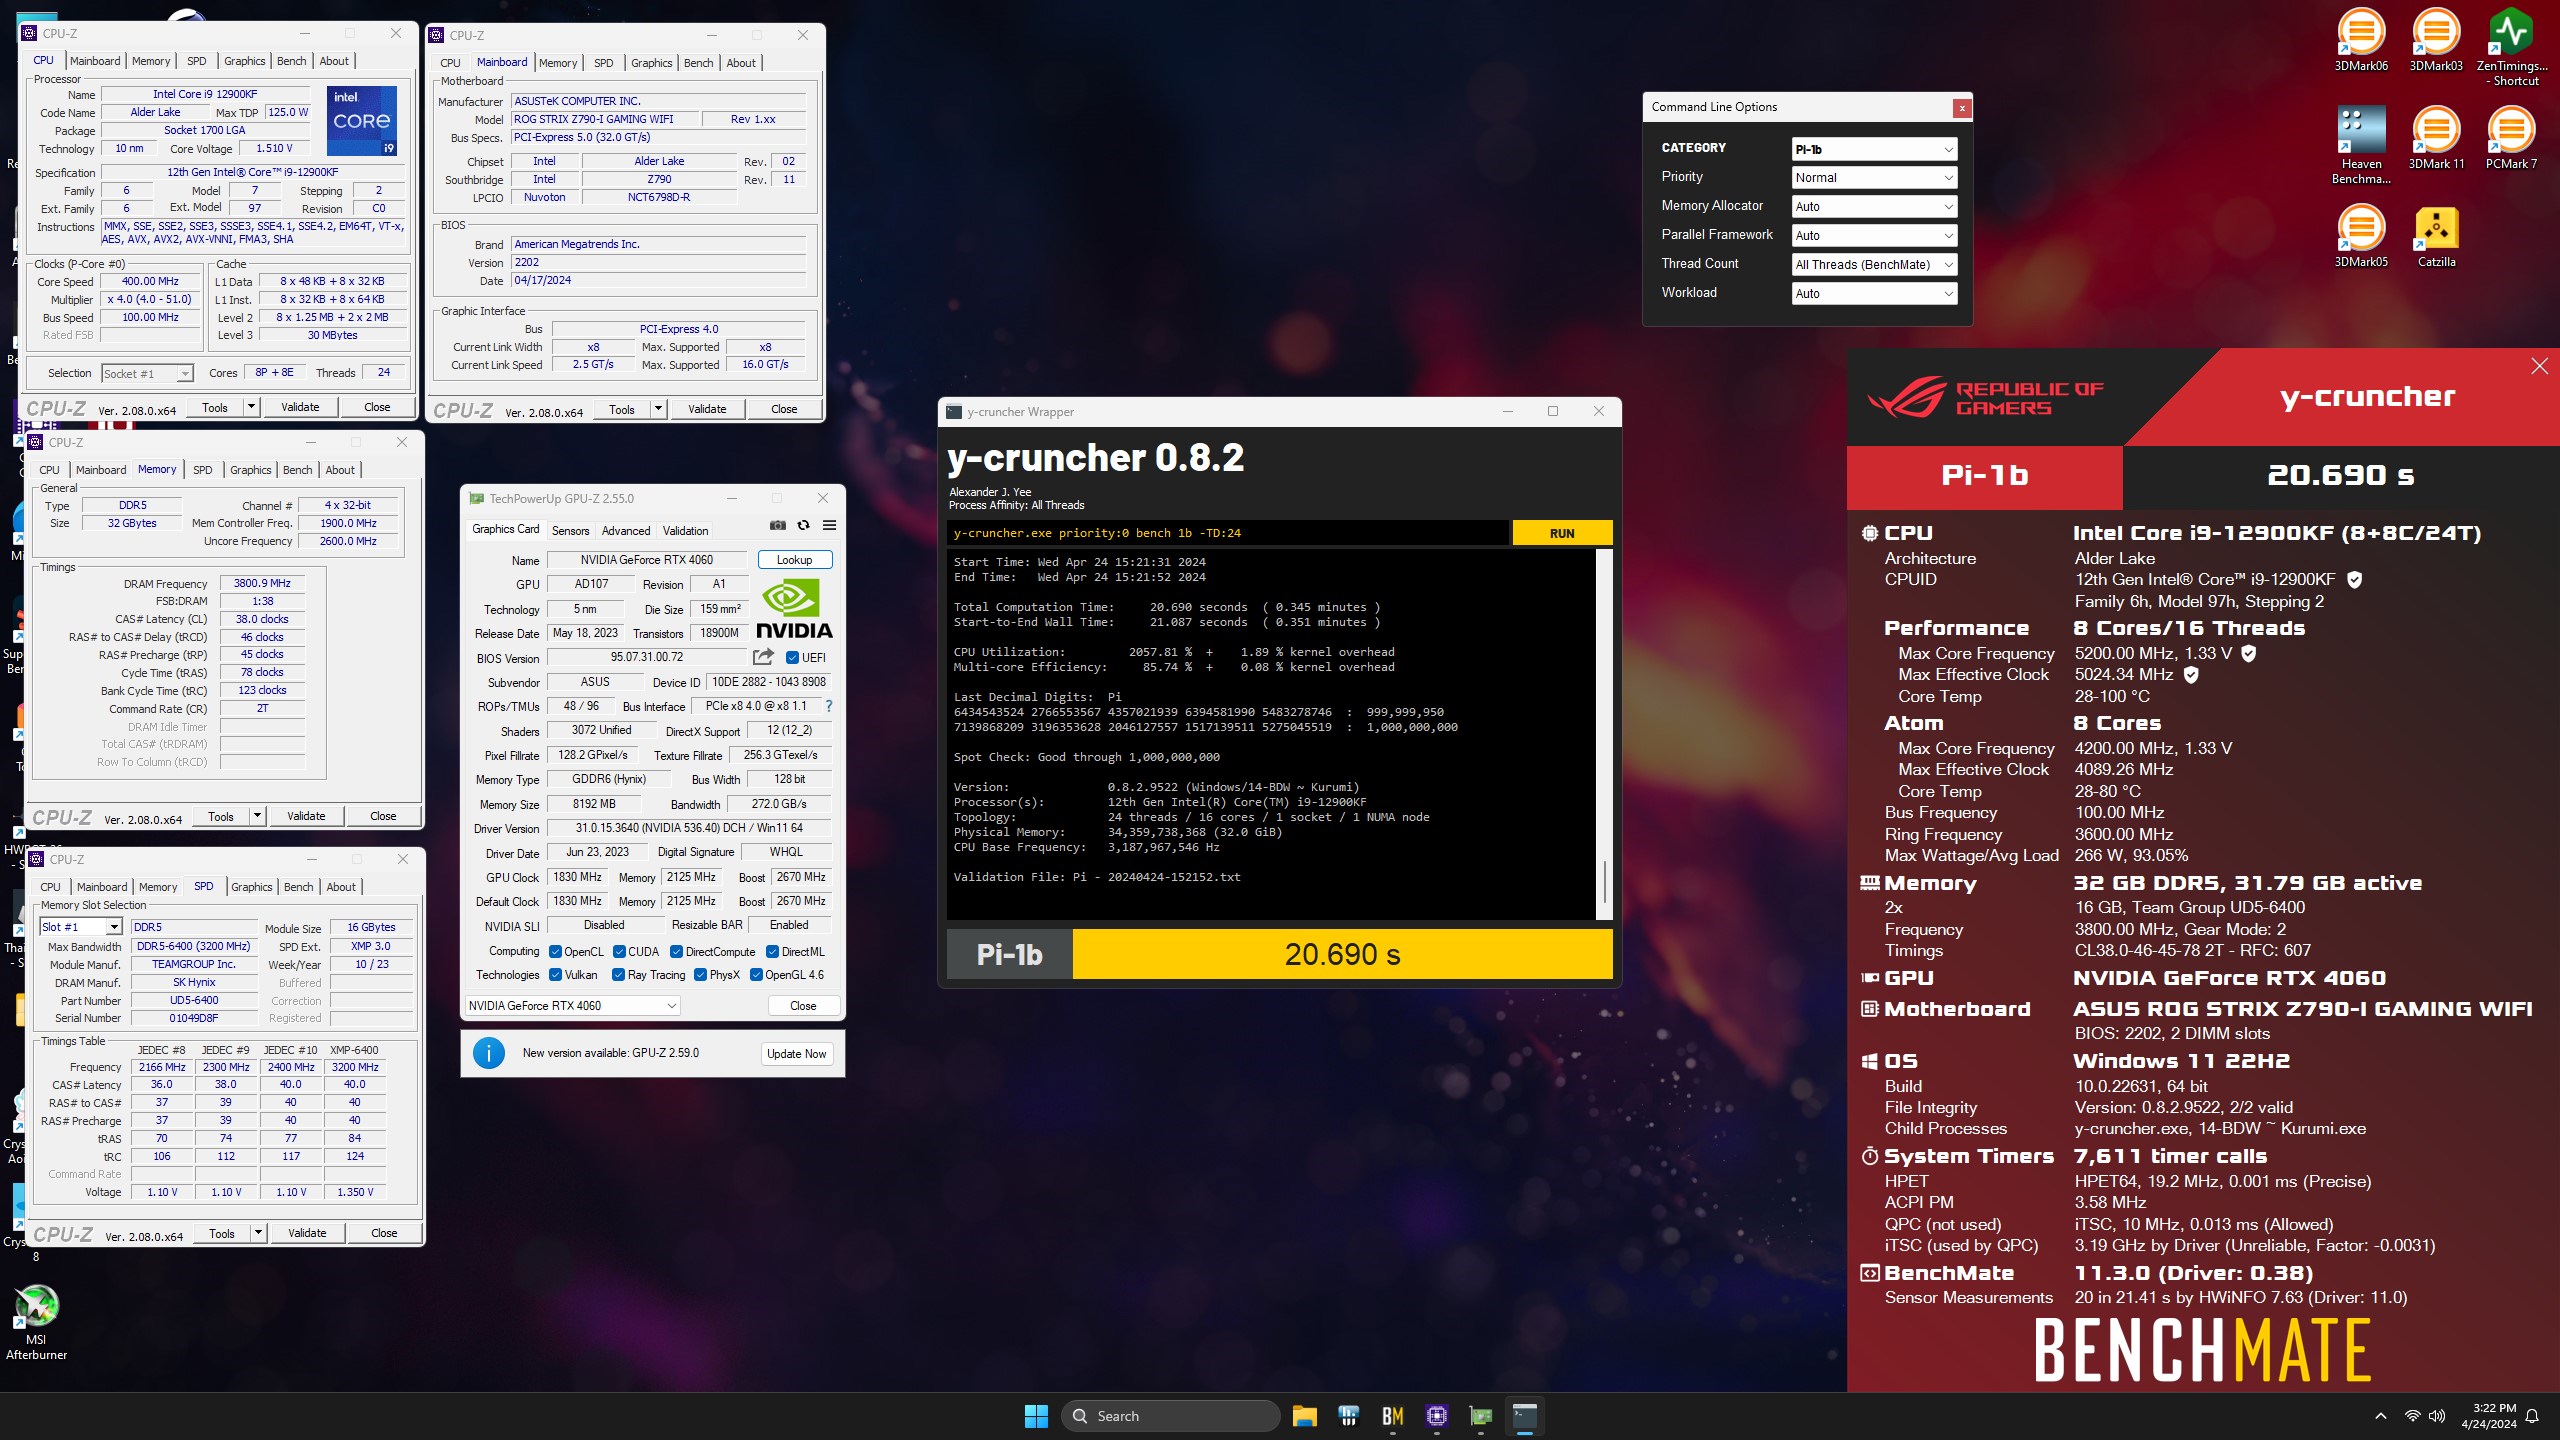
Task: Open Heaven Benchmark desktop icon
Action: (2361, 144)
